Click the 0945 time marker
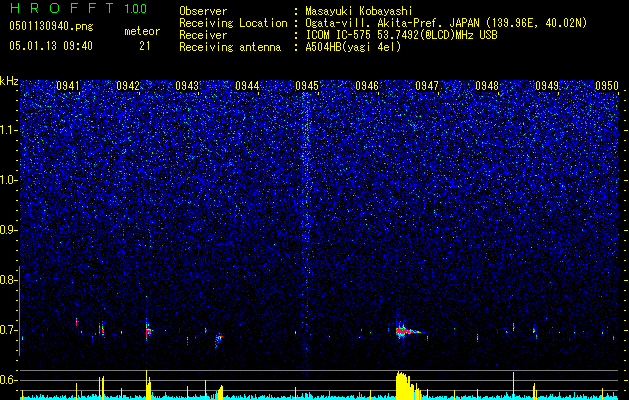The width and height of the screenshot is (629, 400). [307, 86]
